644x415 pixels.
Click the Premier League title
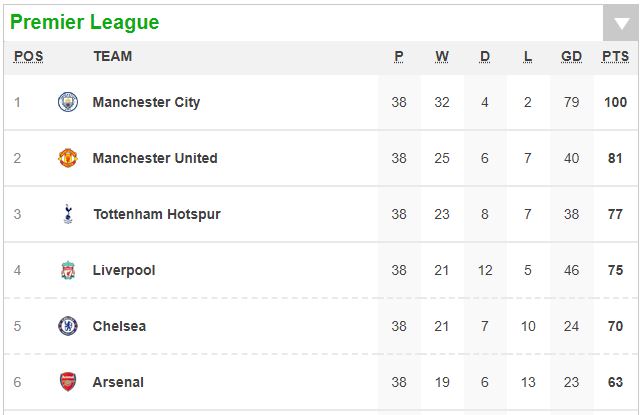85,22
